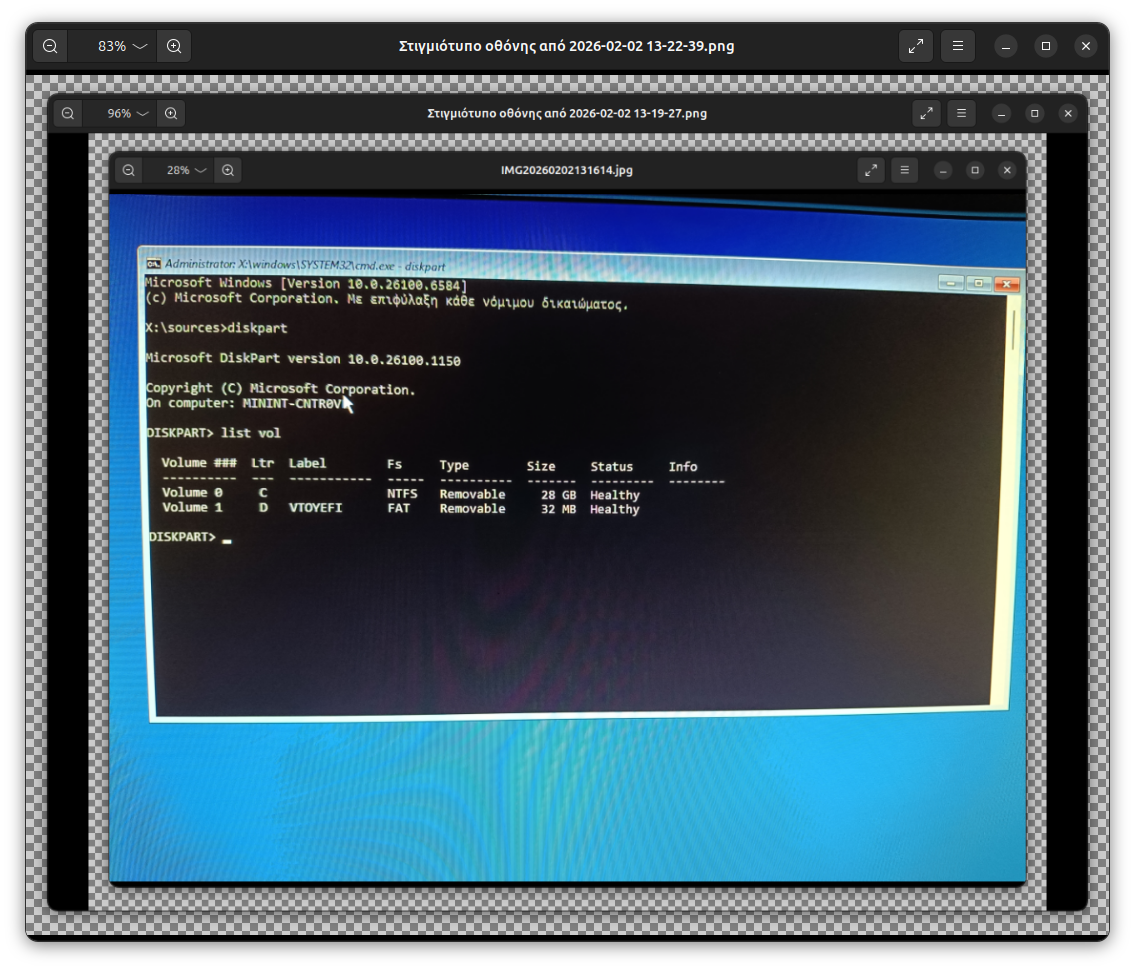This screenshot has width=1135, height=970.
Task: Open the 83% zoom level dropdown
Action: 122,46
